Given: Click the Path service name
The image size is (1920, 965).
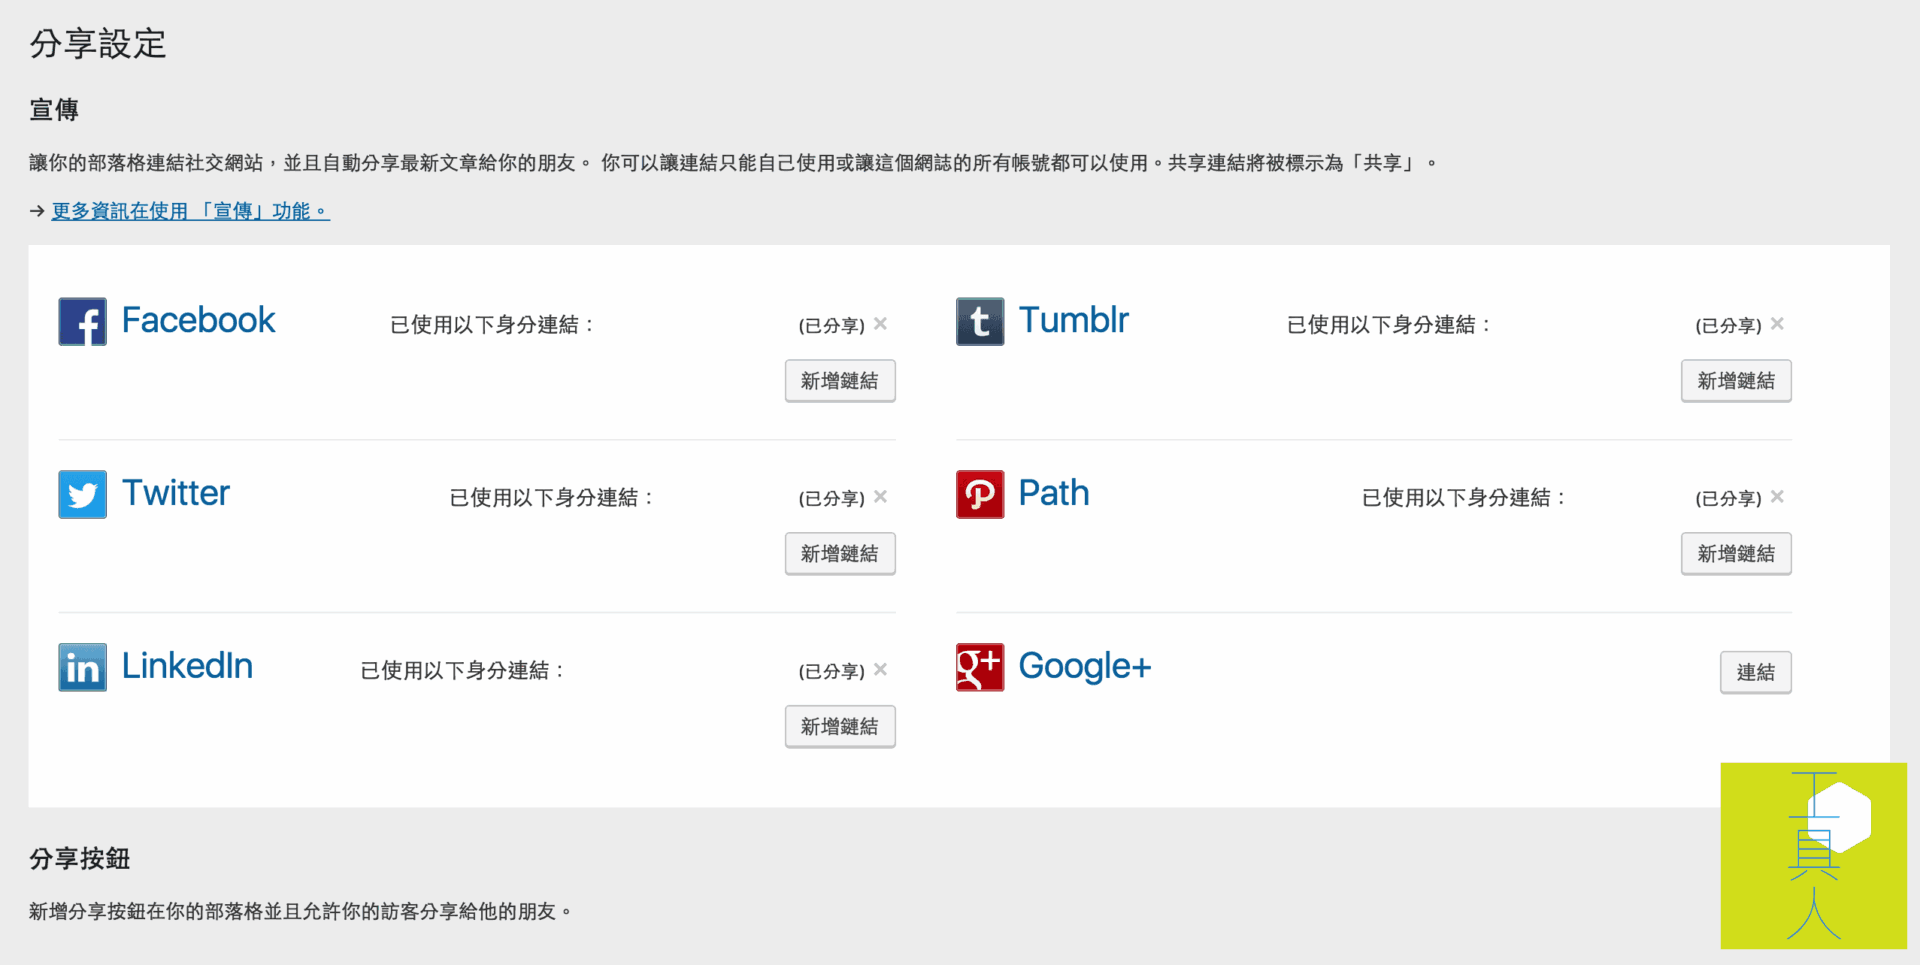Looking at the screenshot, I should [x=1054, y=493].
